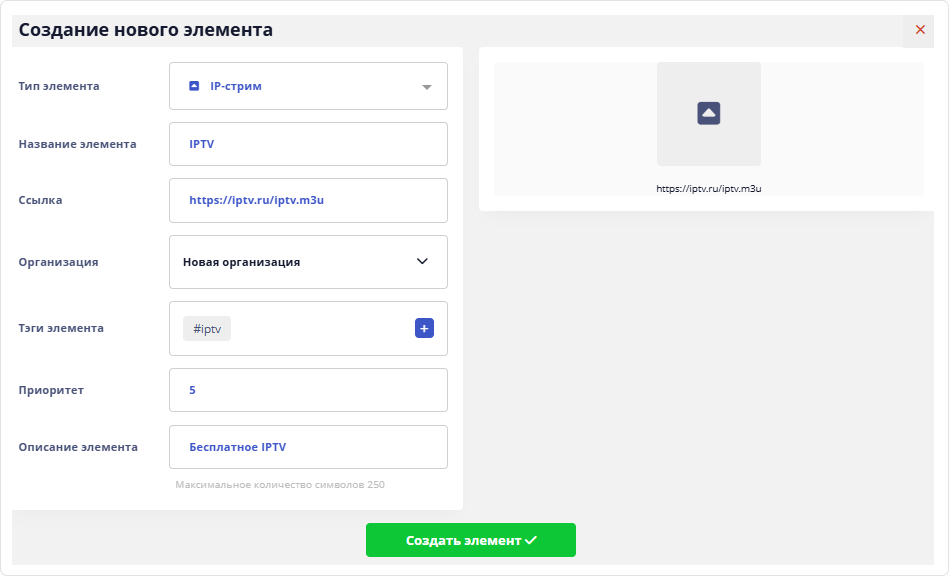Click the 'Описание элемента' text field
Image resolution: width=949 pixels, height=576 pixels.
(308, 447)
